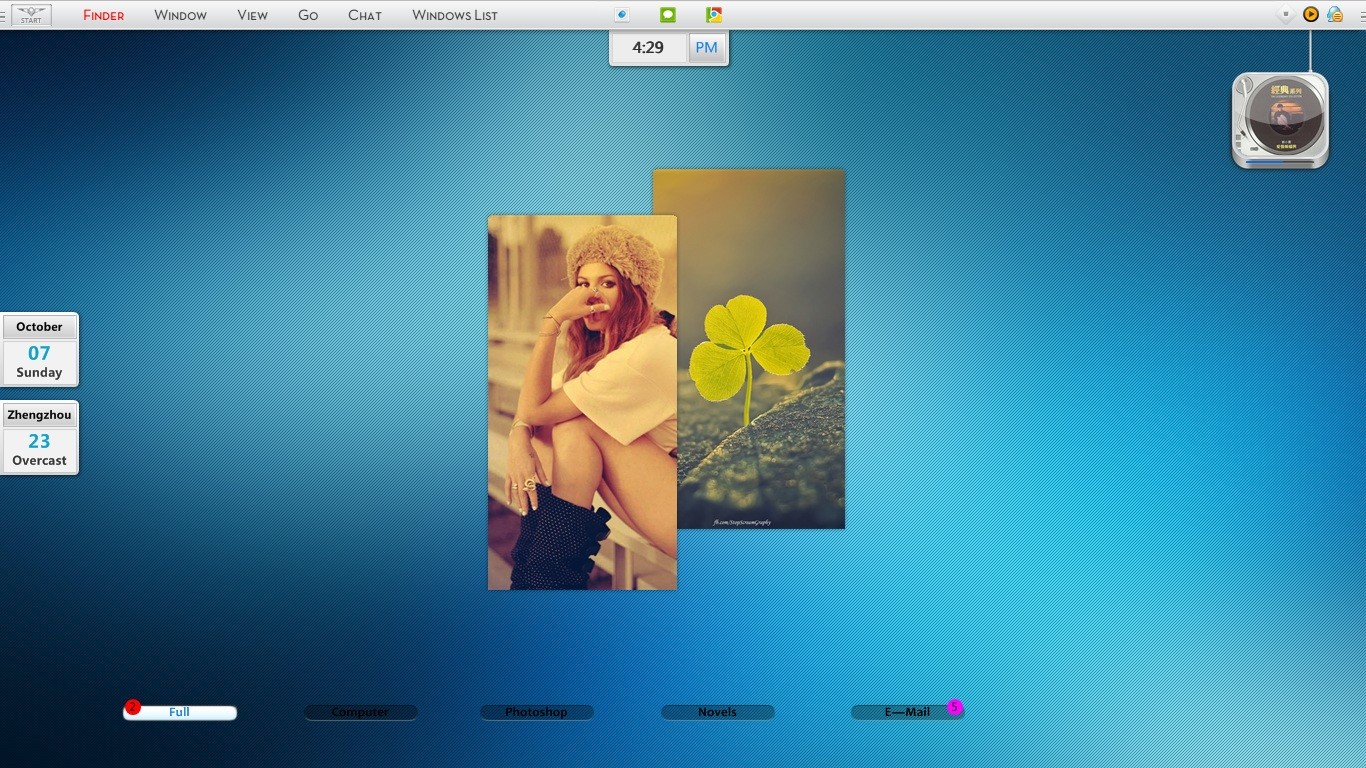Click the turntable music player widget
1366x768 pixels.
click(1280, 120)
